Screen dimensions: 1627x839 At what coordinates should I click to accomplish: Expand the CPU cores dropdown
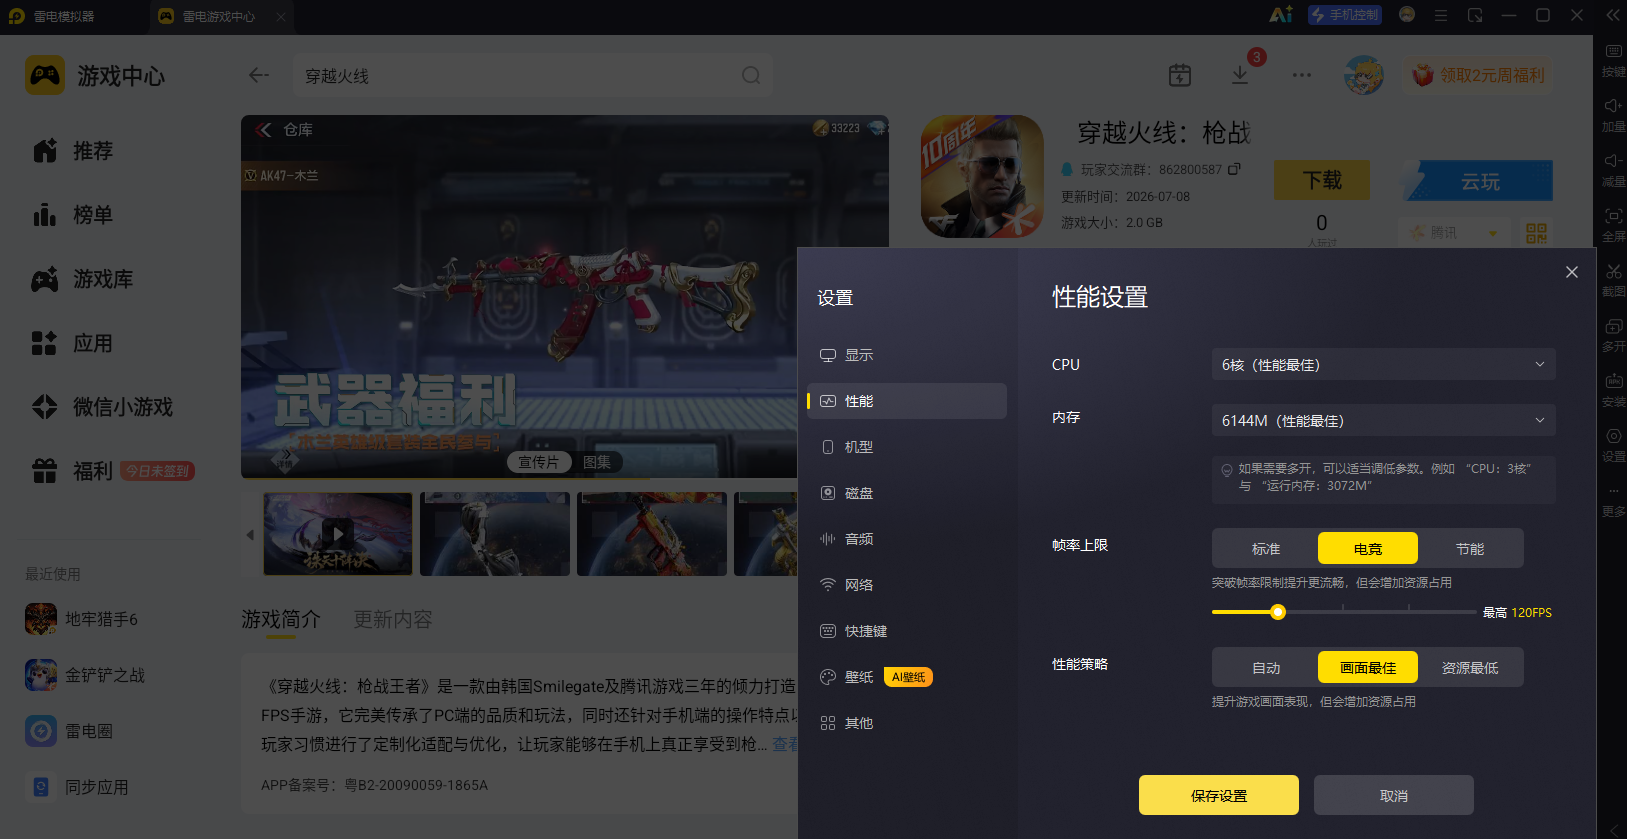point(1384,364)
